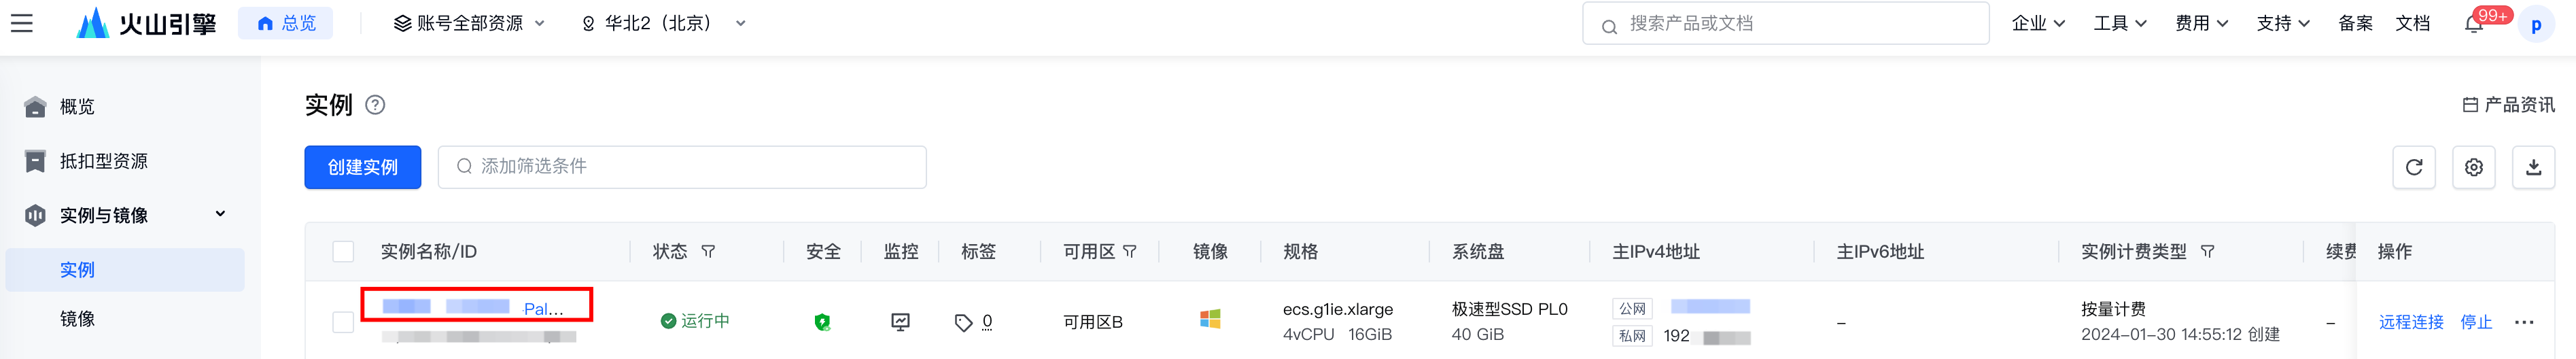Select the instance row checkbox
2576x359 pixels.
343,322
